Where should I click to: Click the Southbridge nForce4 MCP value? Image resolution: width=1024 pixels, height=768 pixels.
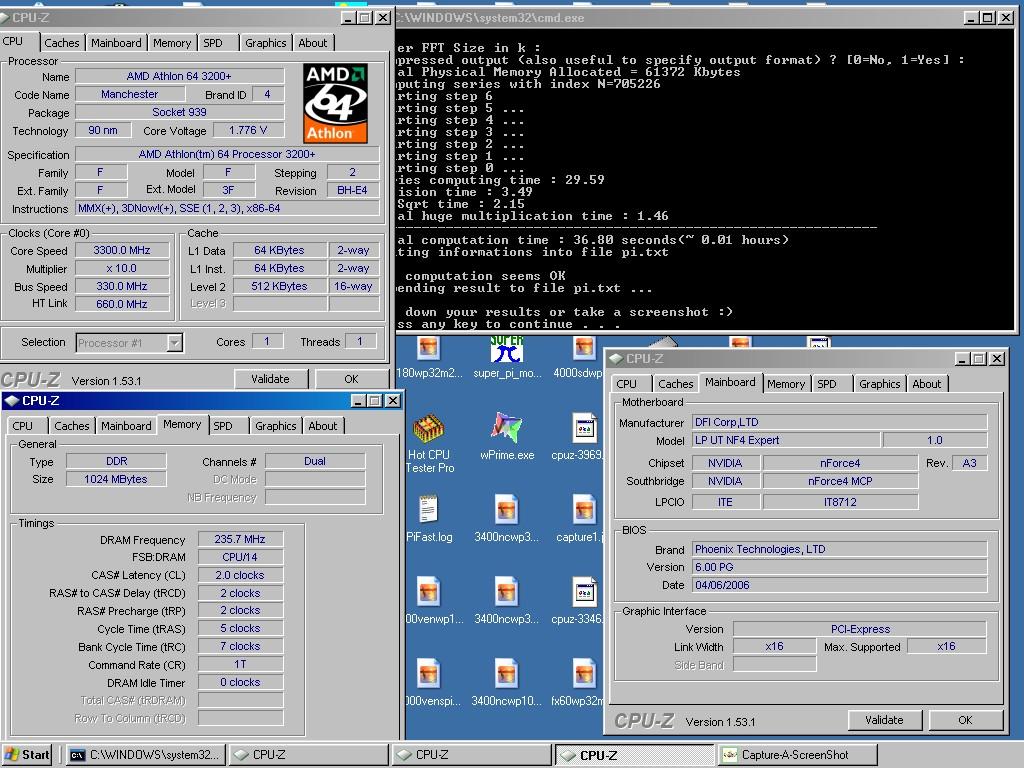840,481
